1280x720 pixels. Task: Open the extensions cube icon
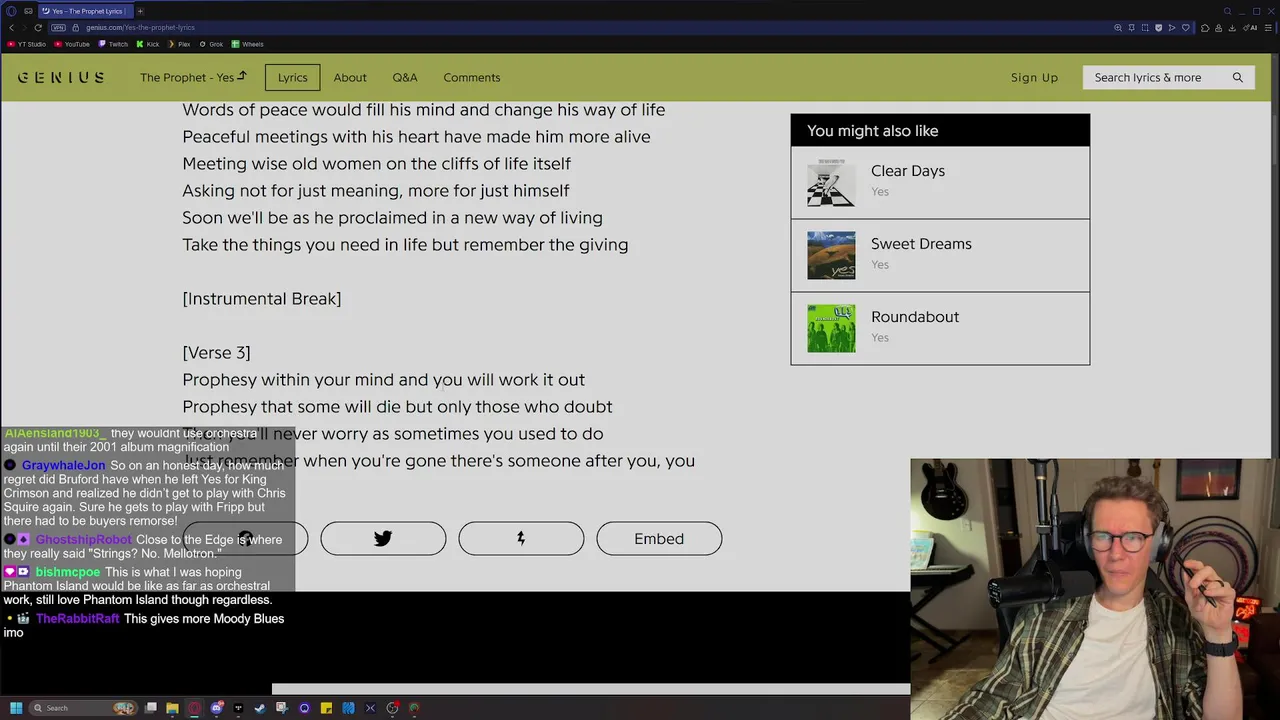pos(1205,28)
